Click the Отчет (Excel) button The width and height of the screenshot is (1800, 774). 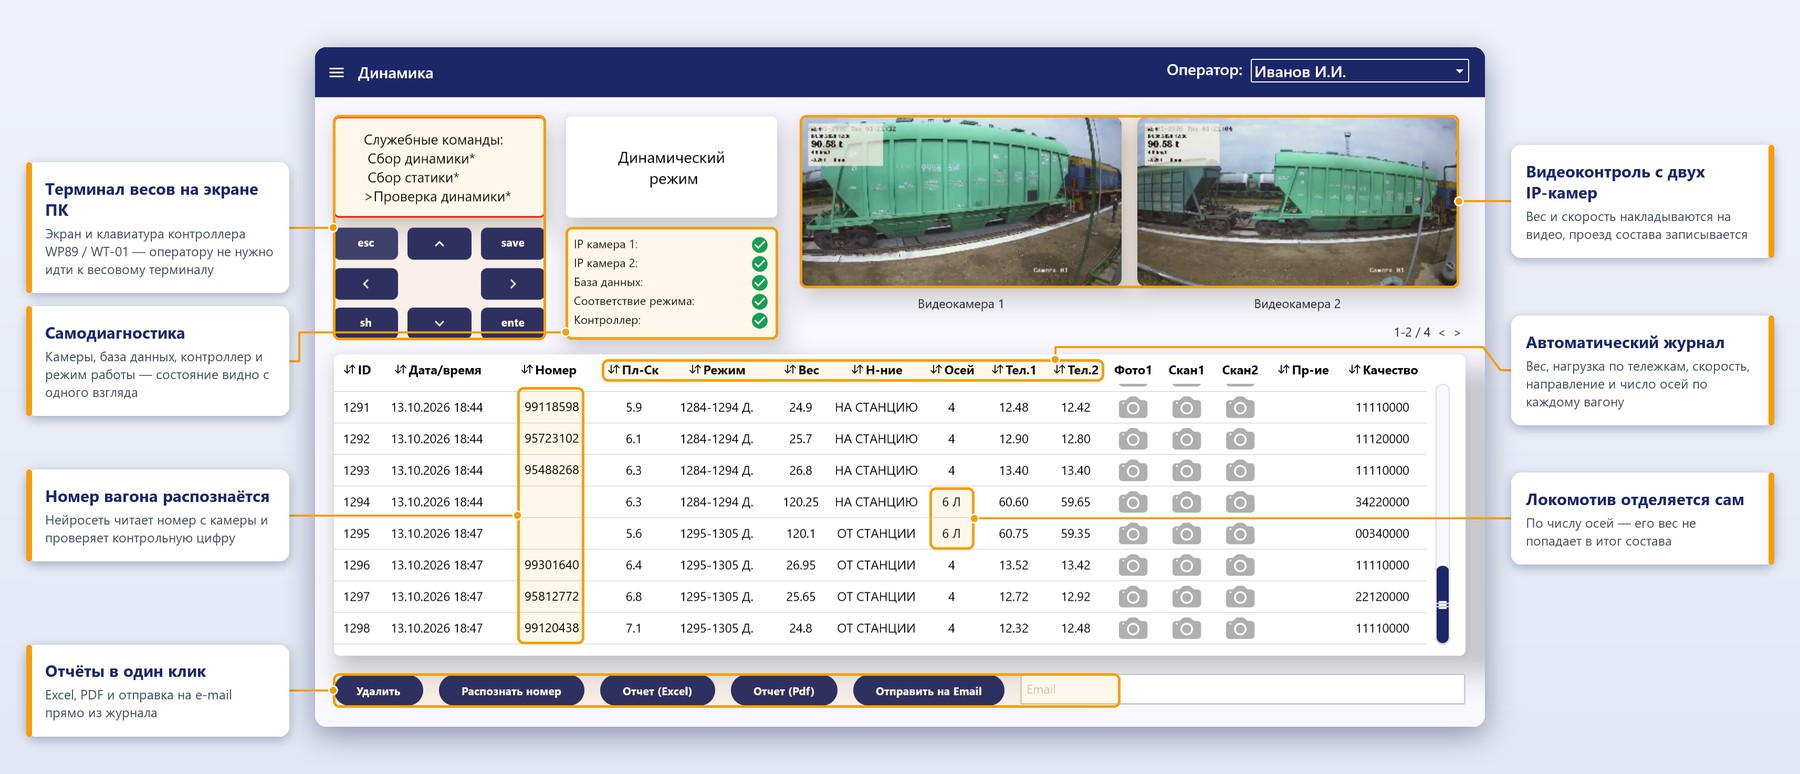coord(657,691)
